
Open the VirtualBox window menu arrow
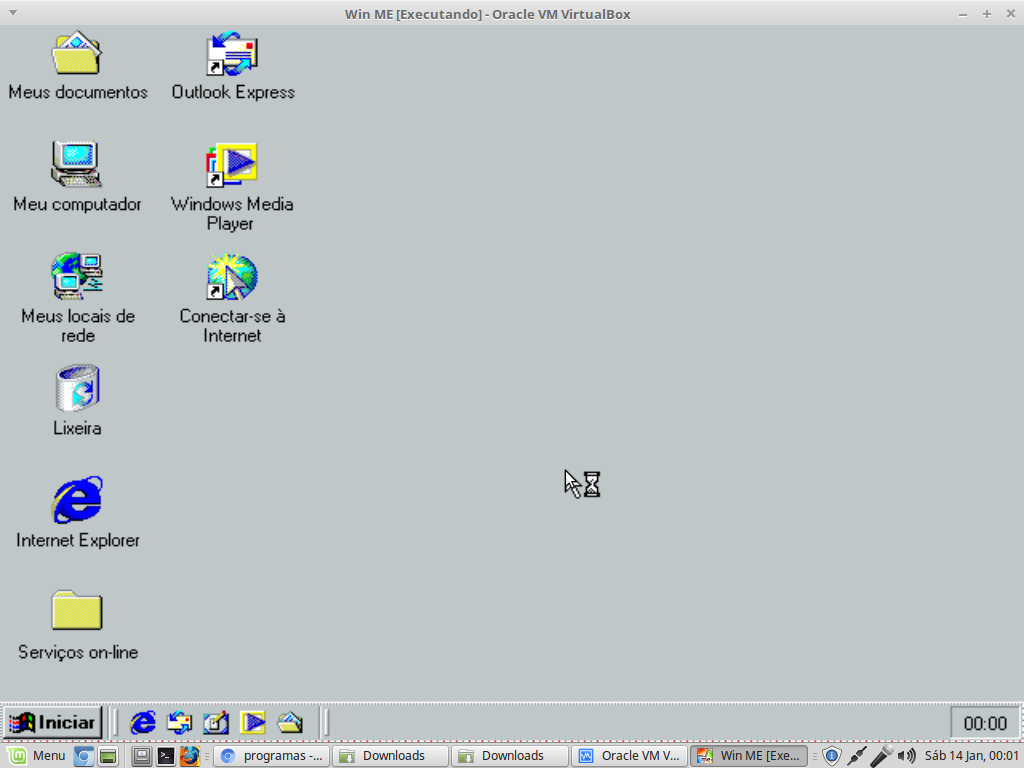pyautogui.click(x=12, y=13)
